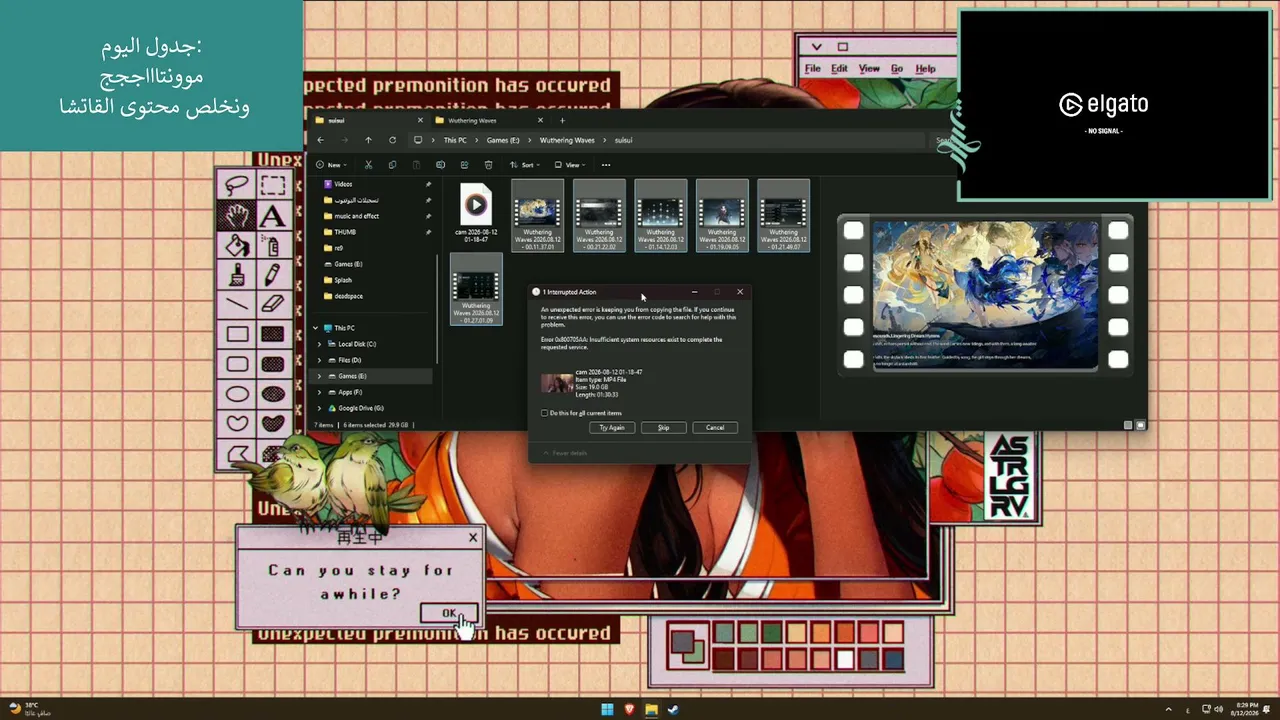The image size is (1280, 720).
Task: Select Wuthering Waves video ending 01.14.12.03
Action: (660, 214)
